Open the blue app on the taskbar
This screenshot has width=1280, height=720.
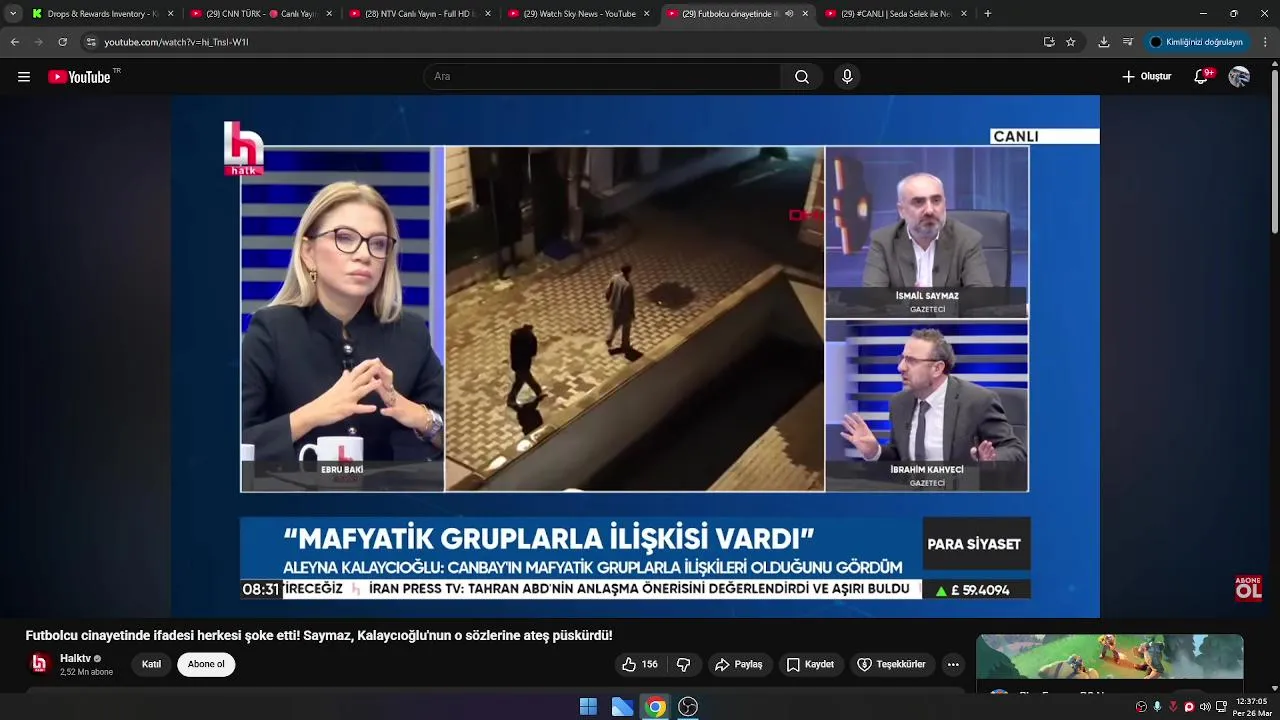coord(622,707)
